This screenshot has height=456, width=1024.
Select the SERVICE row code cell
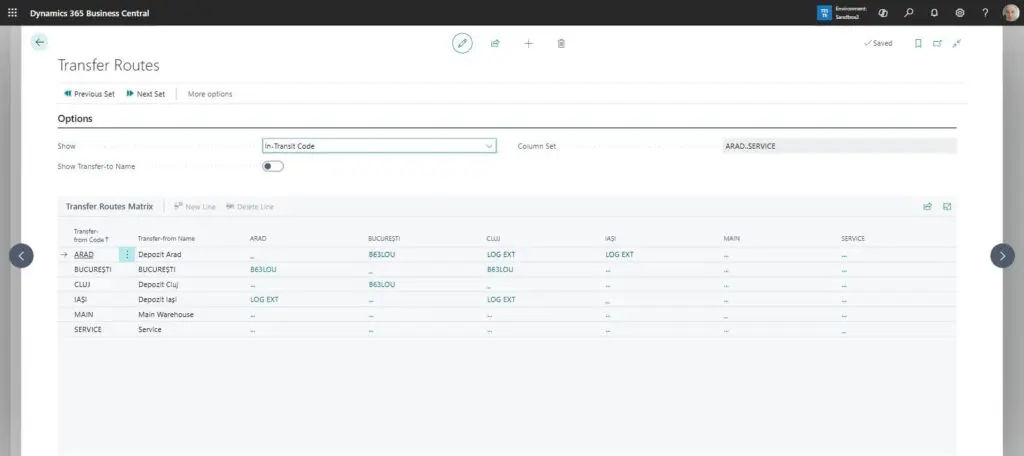(x=88, y=329)
